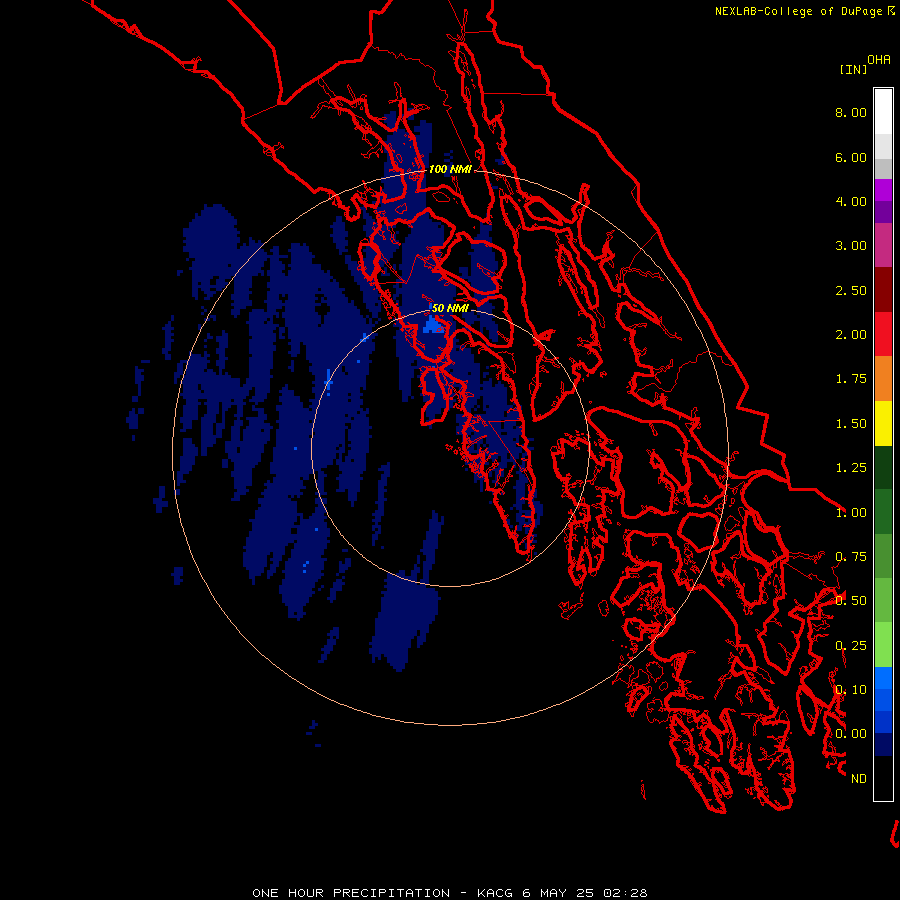Select the 1.00 legend value
The width and height of the screenshot is (900, 900).
click(851, 513)
